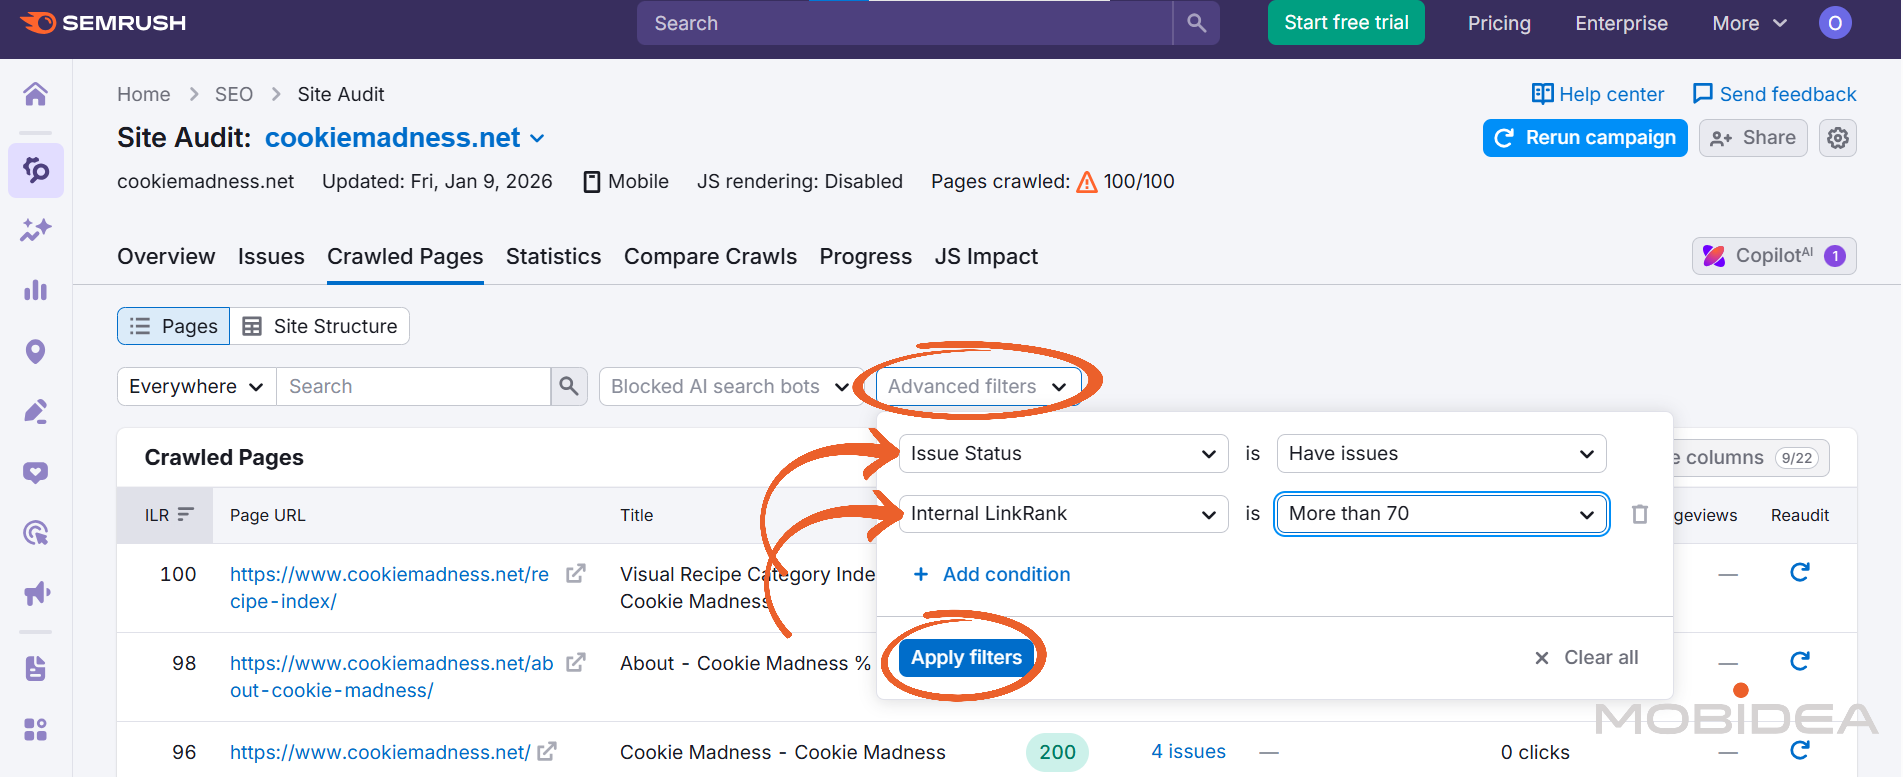Toggle the Advanced filters dropdown
Screen dimensions: 1903x777
(978, 386)
